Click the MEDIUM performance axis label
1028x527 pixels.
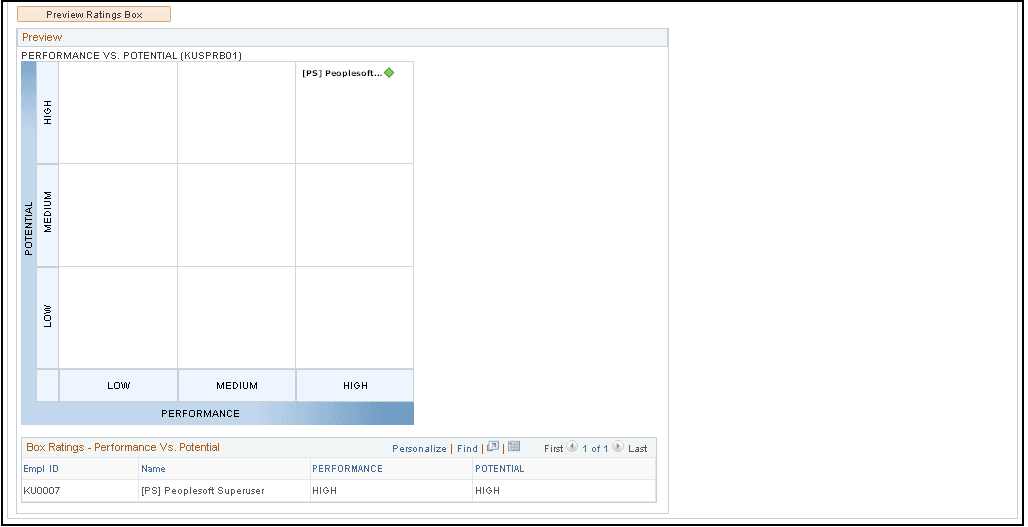[x=237, y=386]
